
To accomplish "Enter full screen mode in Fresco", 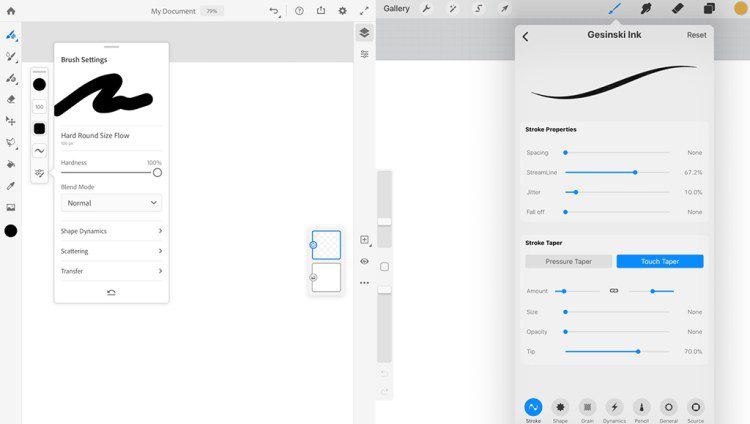I will (364, 11).
